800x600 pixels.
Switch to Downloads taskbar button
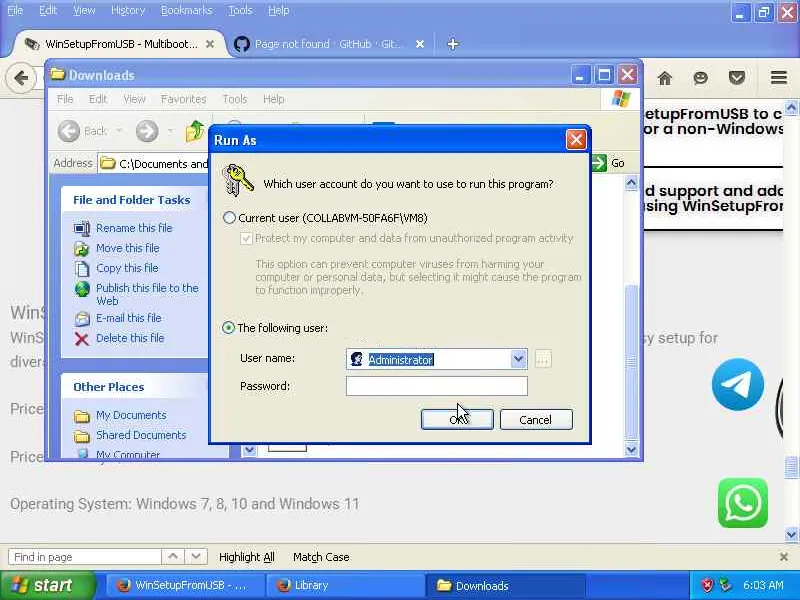(505, 586)
